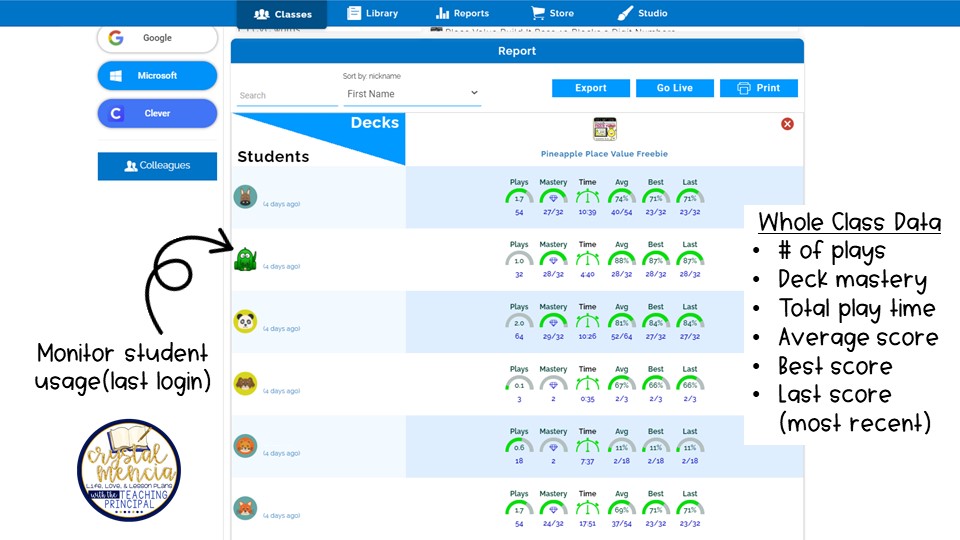Click the Pineapple Place Value deck thumbnail
Viewport: 960px width, 540px height.
pyautogui.click(x=604, y=130)
